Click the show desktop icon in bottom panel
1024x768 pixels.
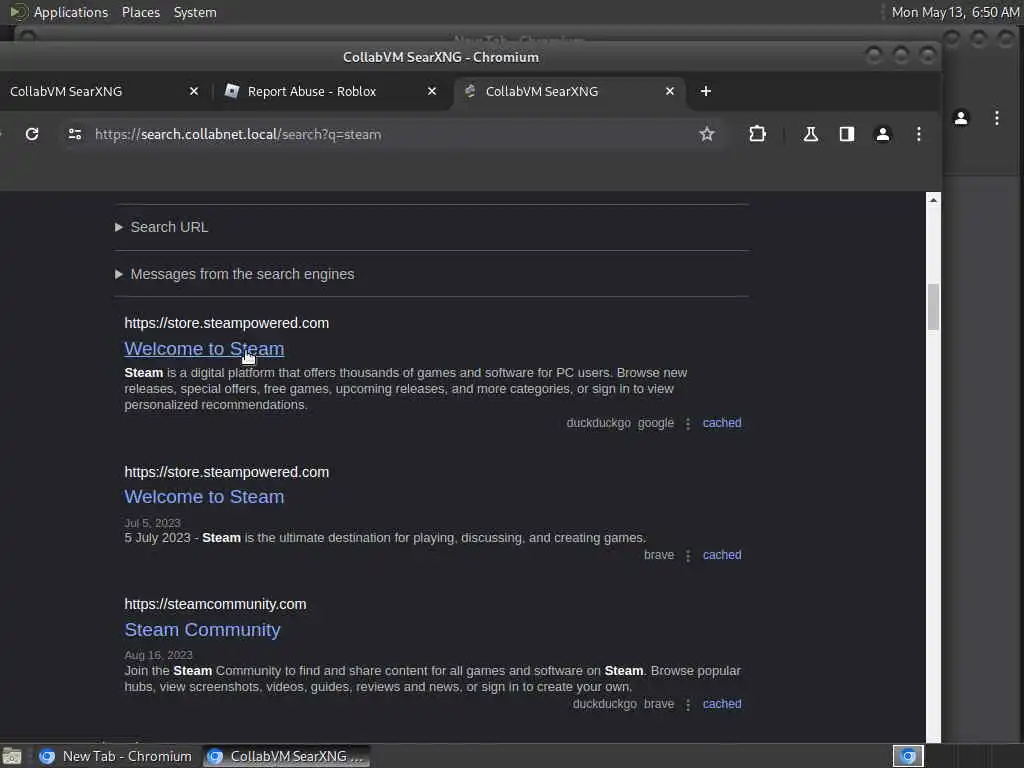coord(12,756)
